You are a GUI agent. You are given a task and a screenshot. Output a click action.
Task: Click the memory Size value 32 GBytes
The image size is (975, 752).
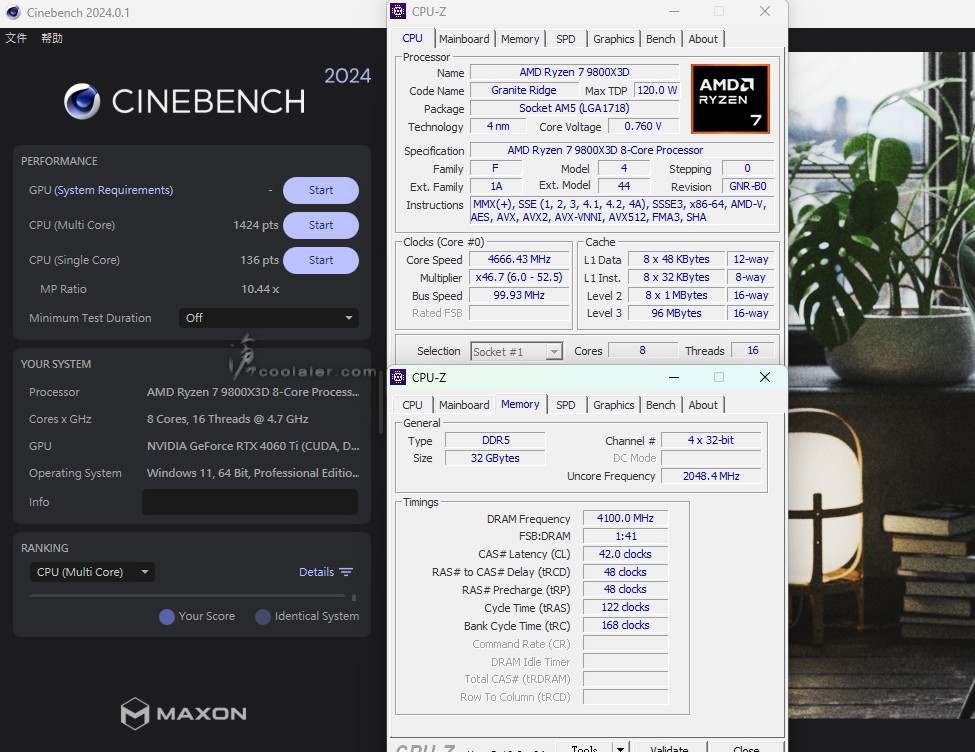(x=496, y=458)
